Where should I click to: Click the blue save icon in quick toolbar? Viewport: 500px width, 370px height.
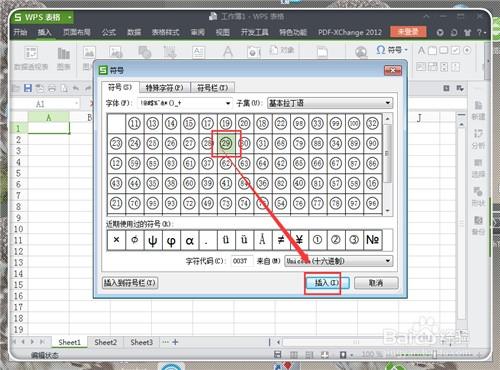(28, 88)
